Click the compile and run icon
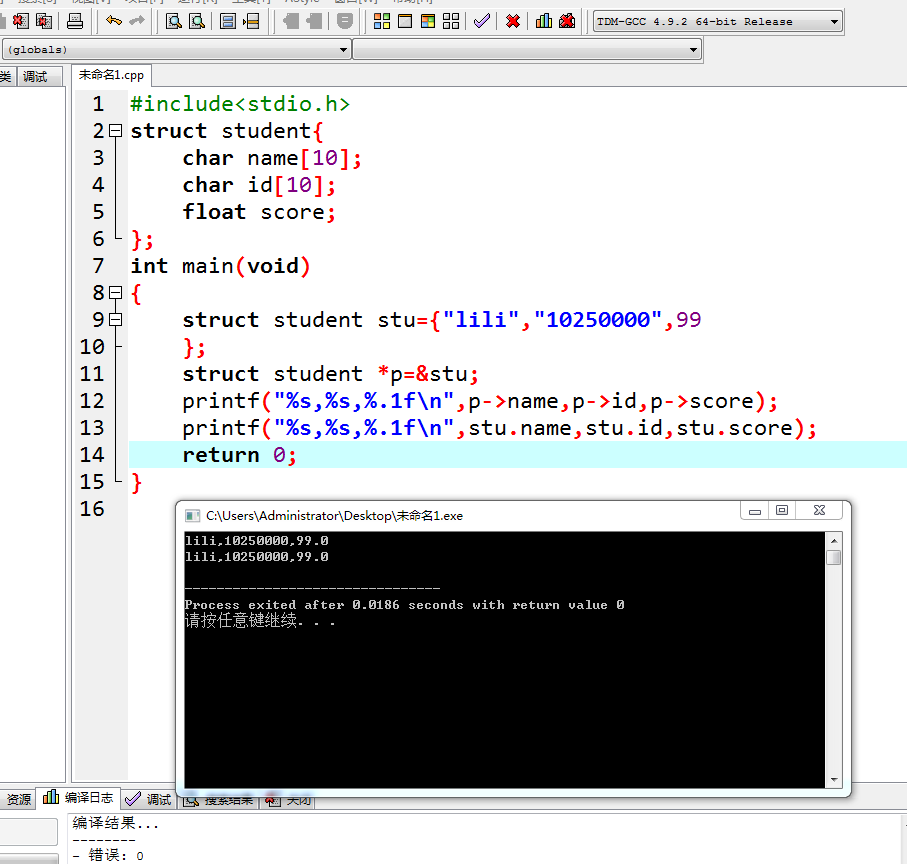The width and height of the screenshot is (907, 864). click(x=428, y=21)
